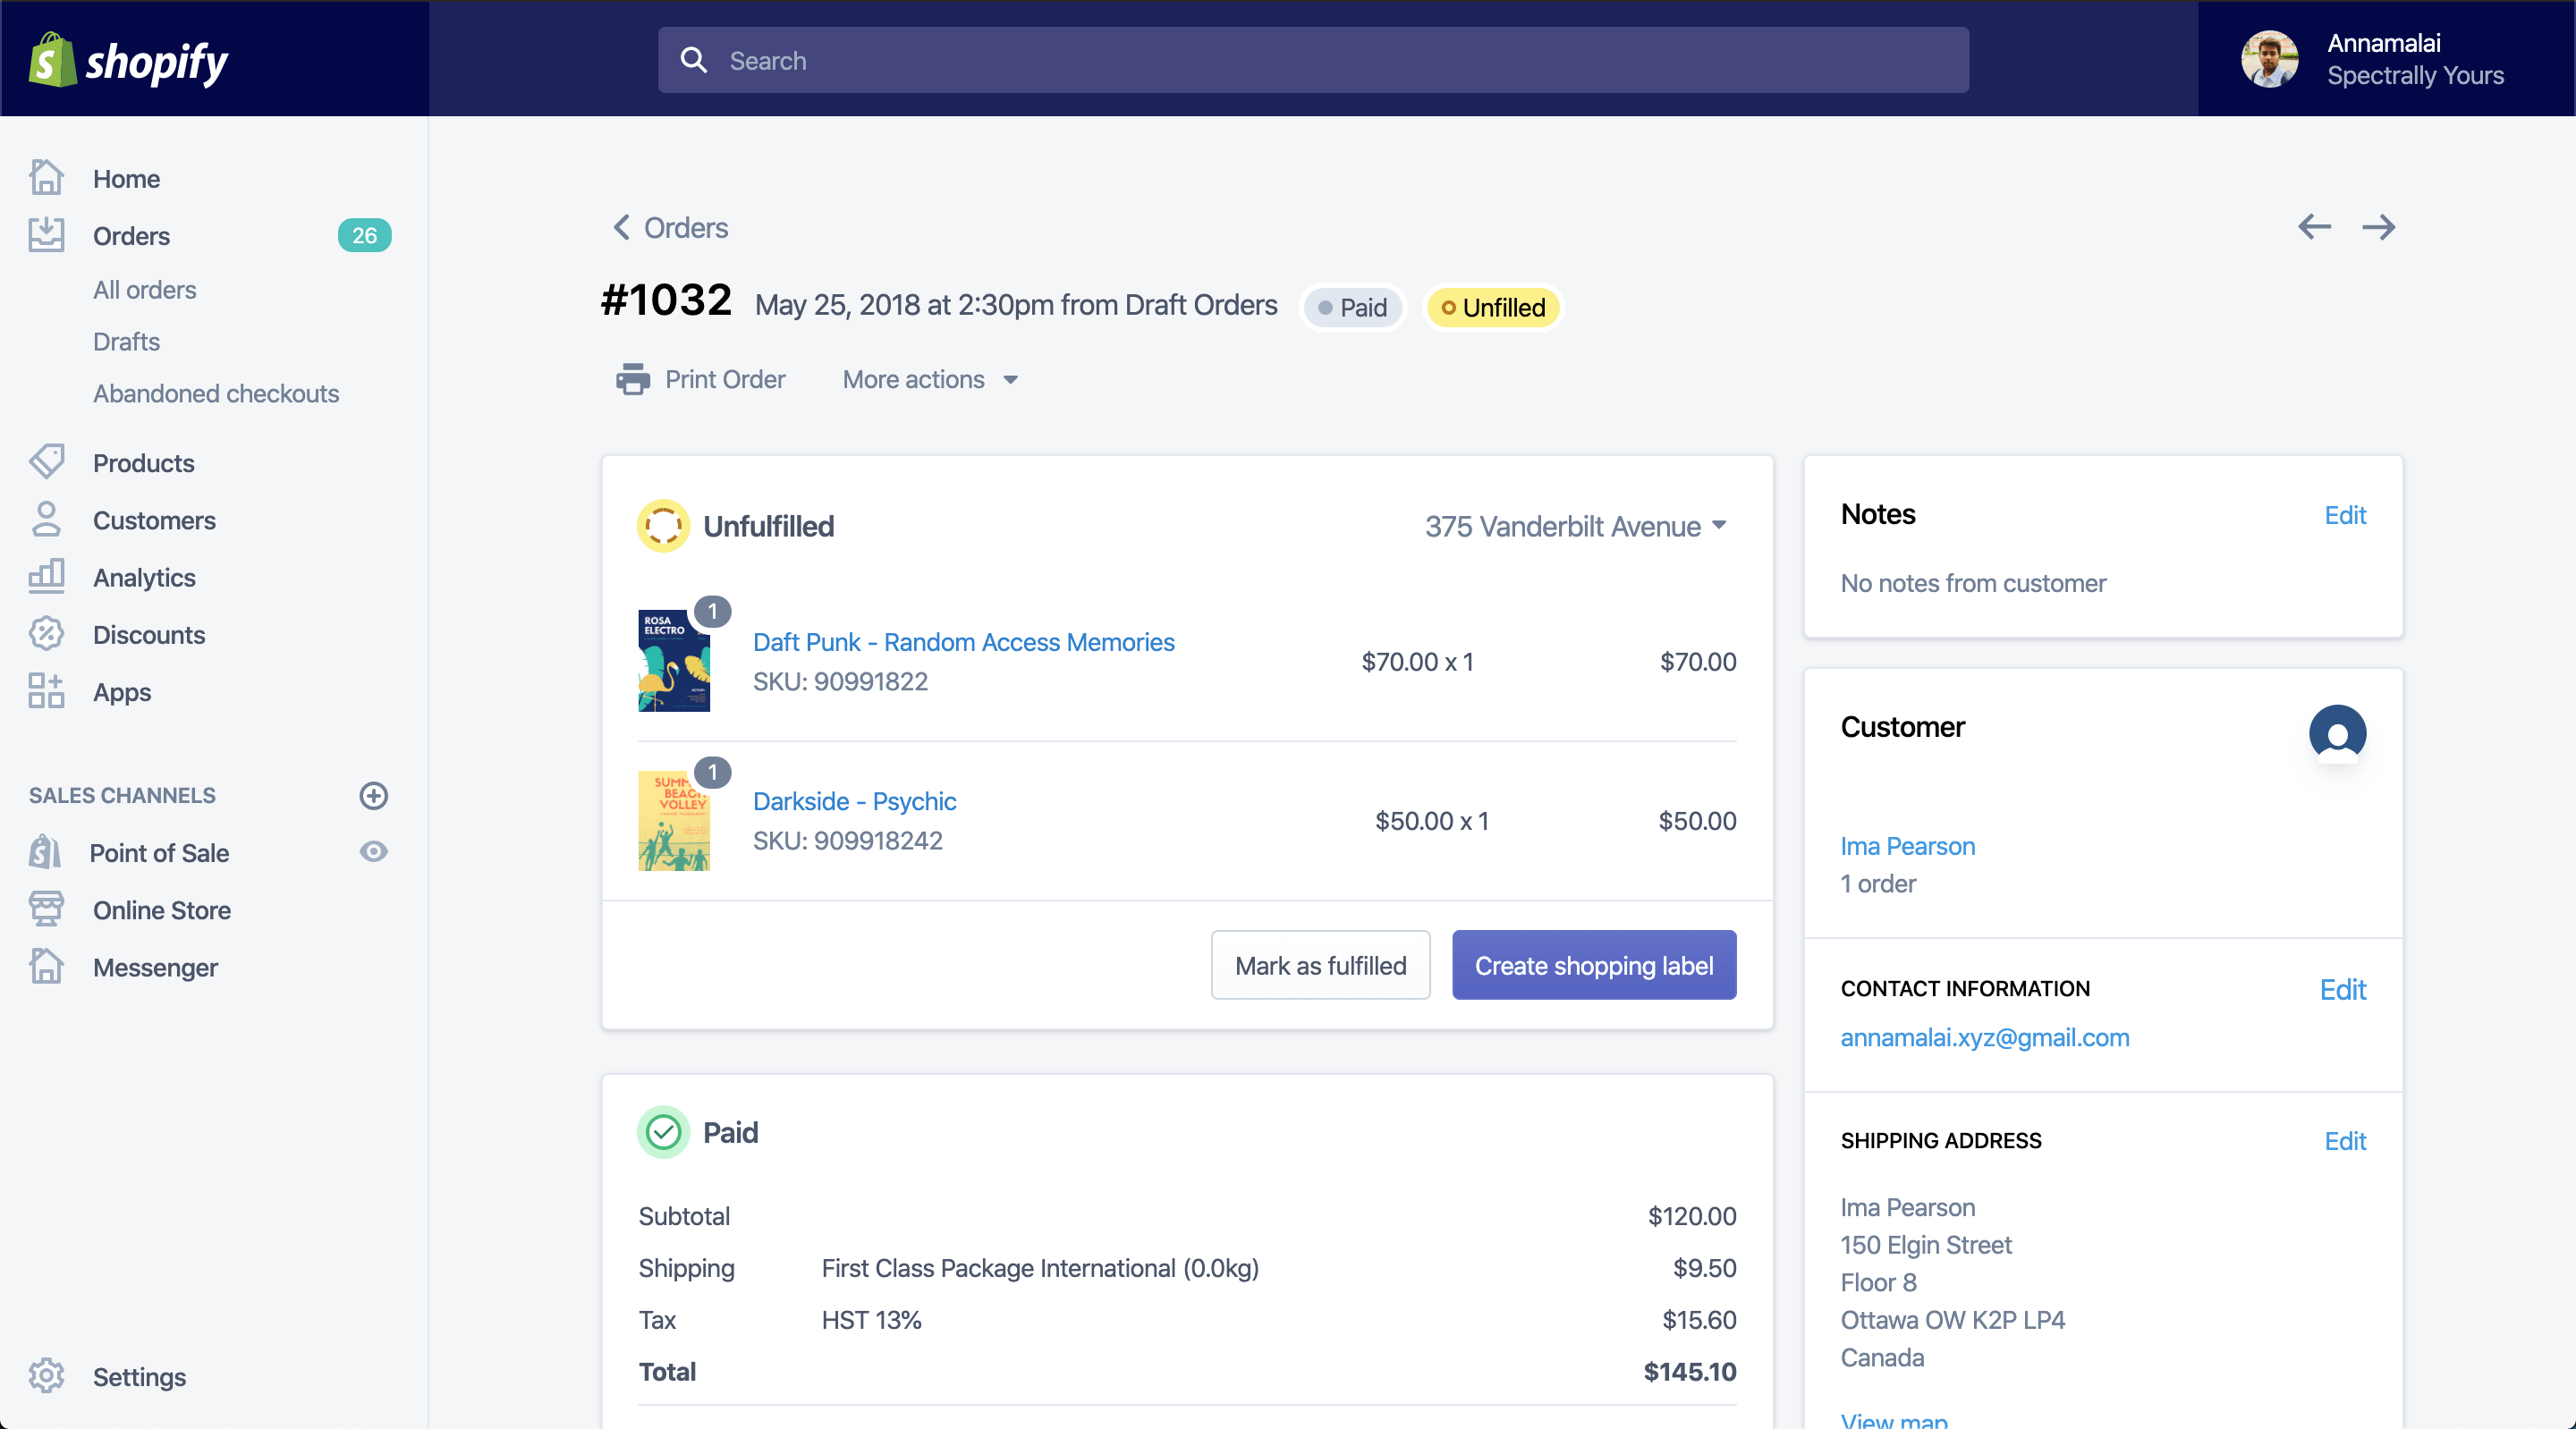Go to next order with right arrow

(2378, 227)
